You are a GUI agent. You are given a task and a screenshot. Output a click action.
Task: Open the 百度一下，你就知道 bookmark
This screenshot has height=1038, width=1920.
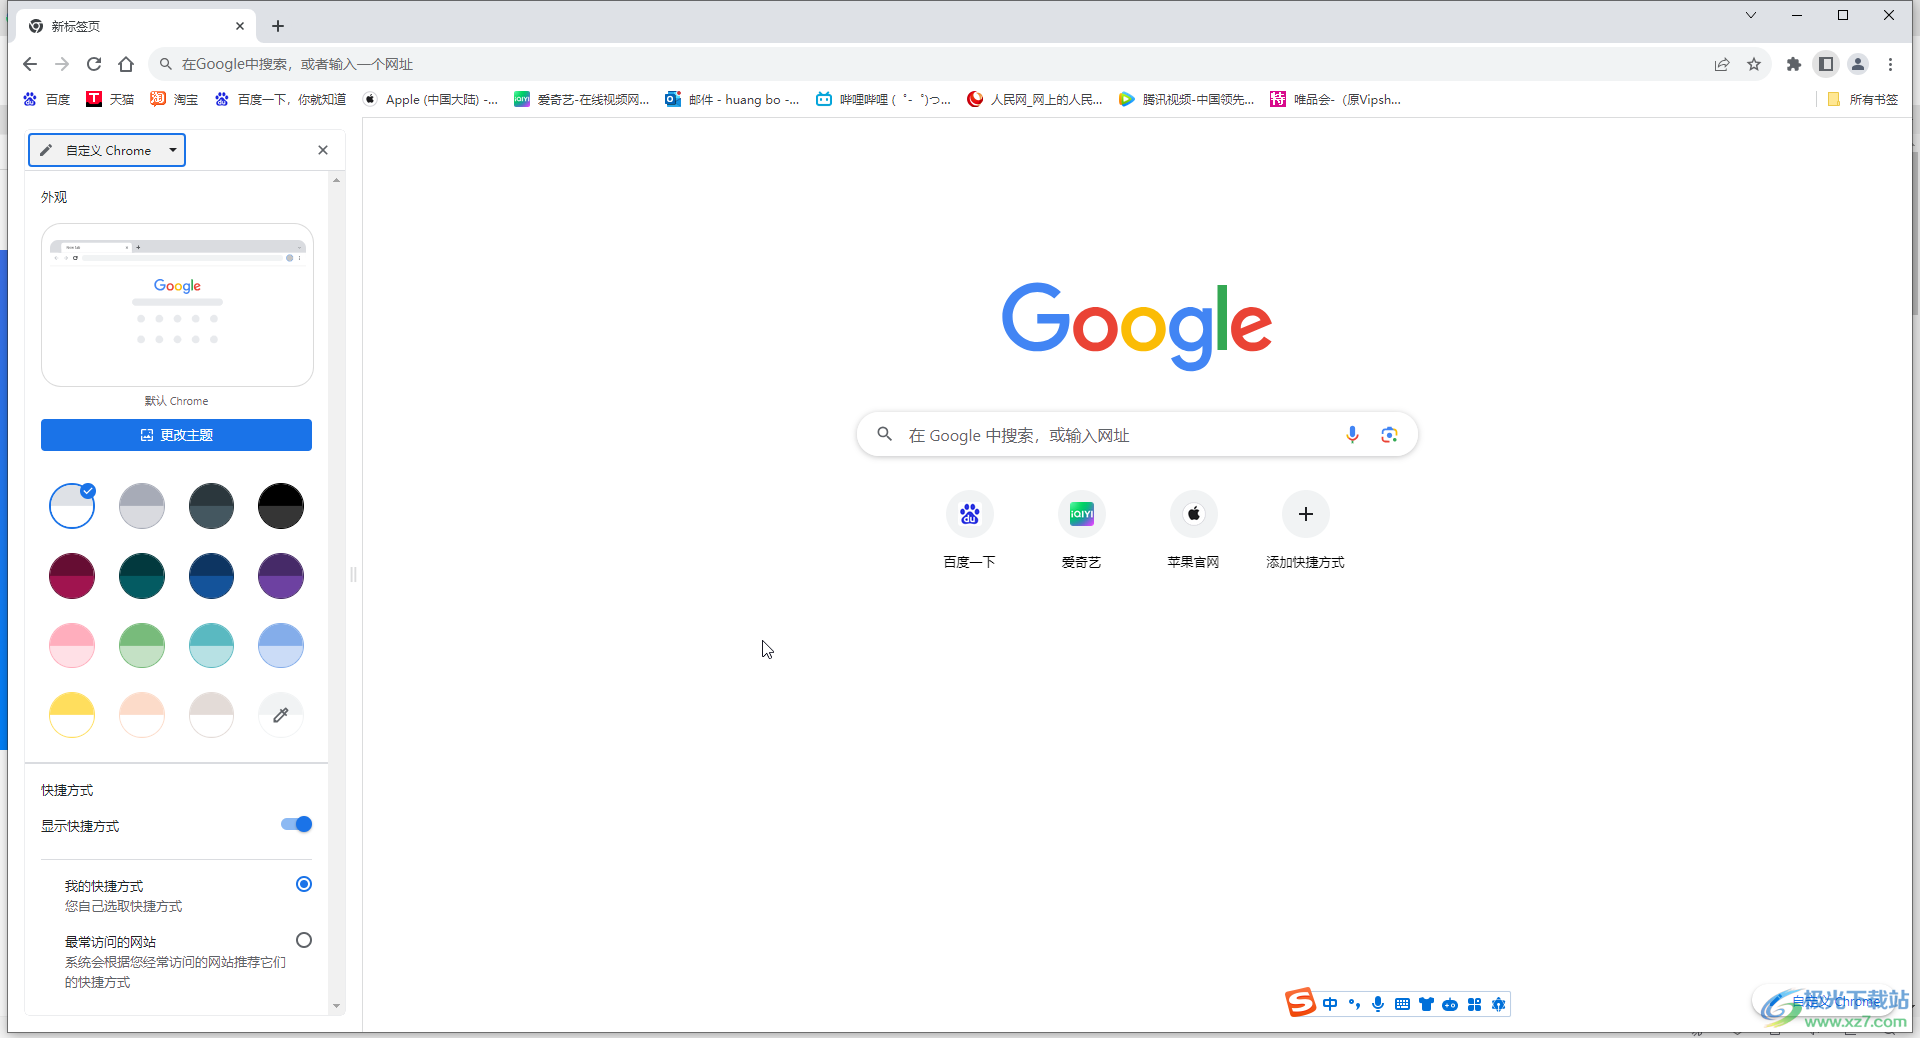[280, 99]
